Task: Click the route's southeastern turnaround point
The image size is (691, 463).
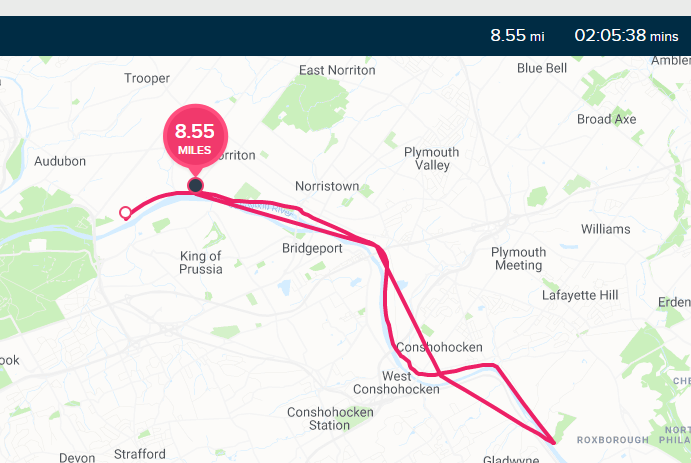Action: [x=554, y=442]
